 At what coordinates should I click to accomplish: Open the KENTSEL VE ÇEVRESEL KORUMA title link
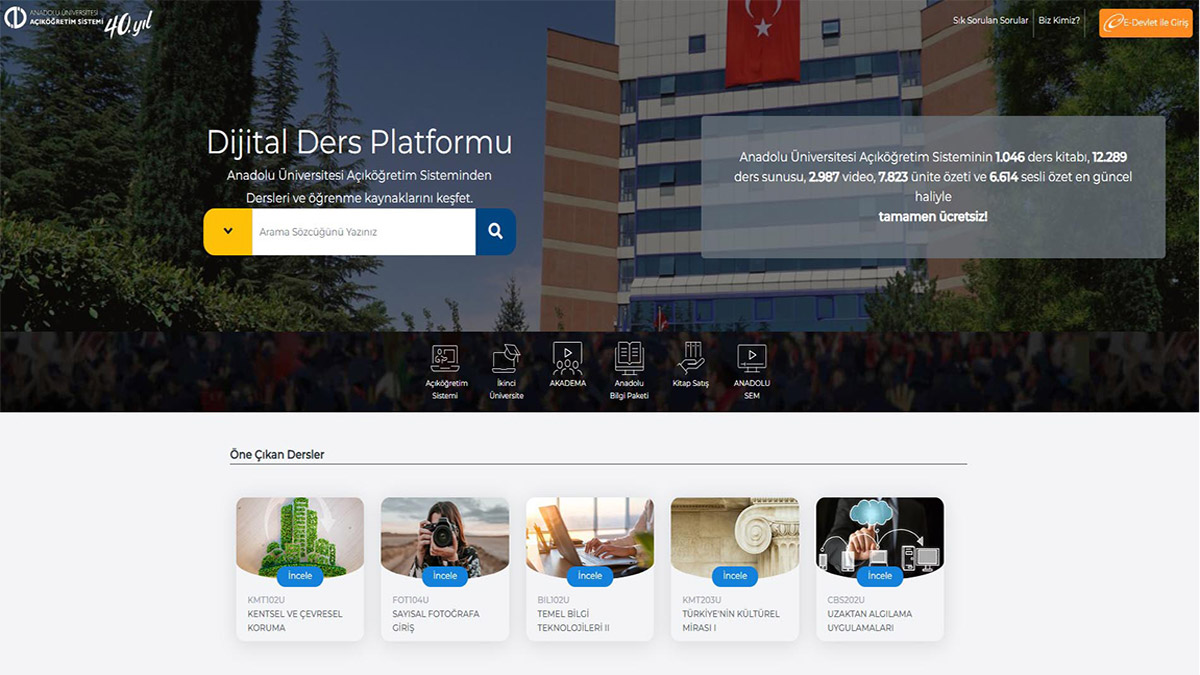[x=281, y=621]
